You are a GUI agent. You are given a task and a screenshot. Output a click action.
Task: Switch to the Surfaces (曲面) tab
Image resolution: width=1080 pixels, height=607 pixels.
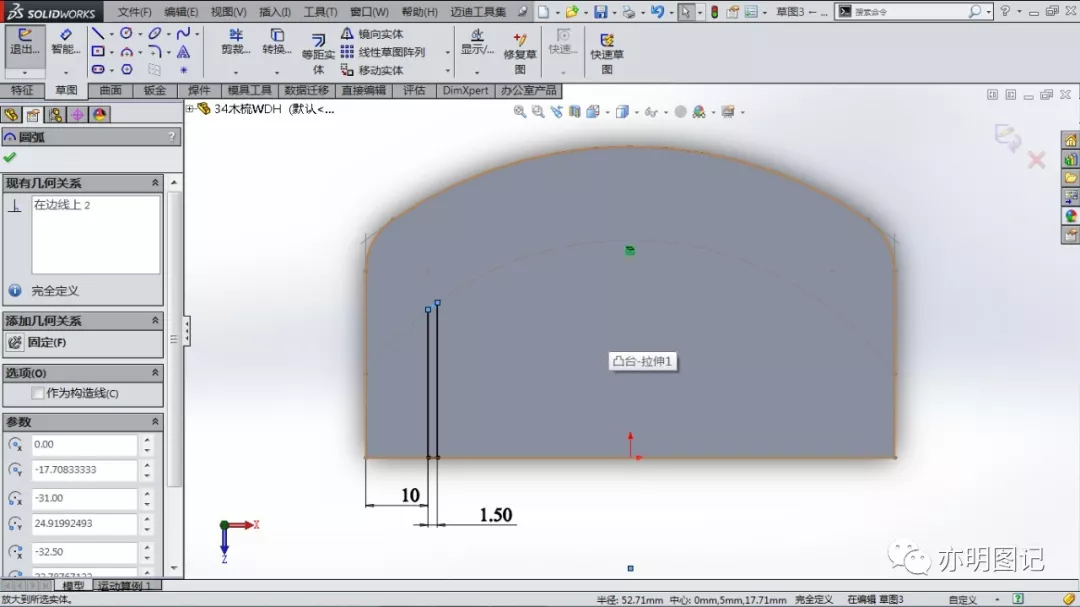tap(110, 90)
